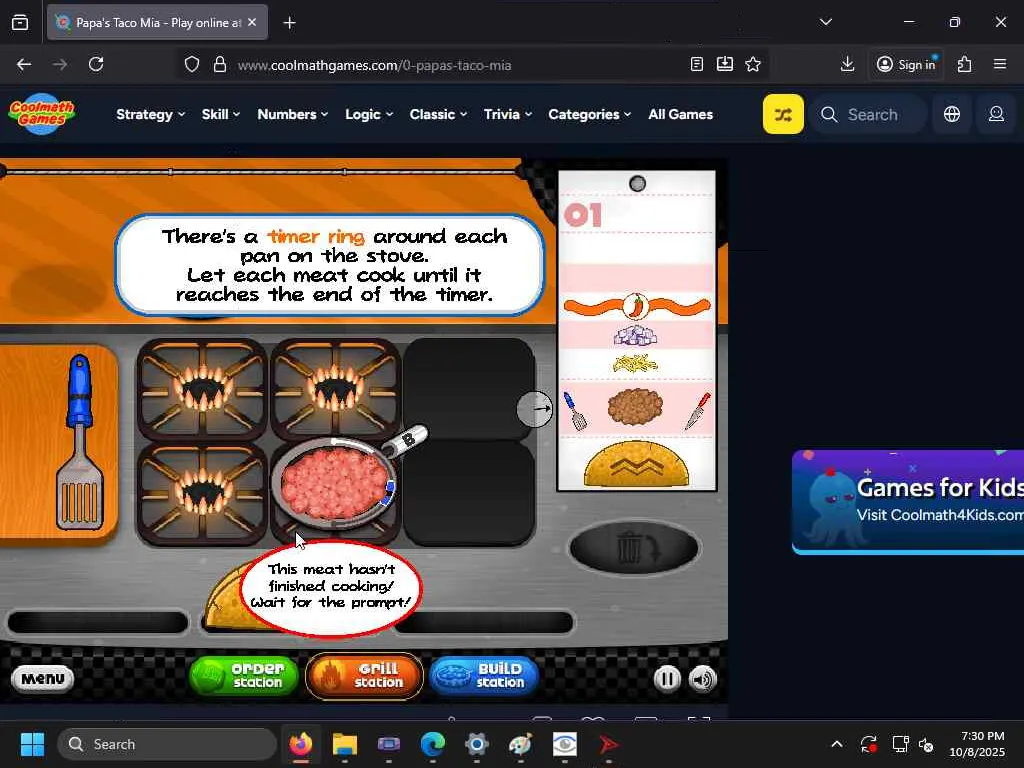Mute game sound with the speaker button
The height and width of the screenshot is (768, 1024).
click(x=703, y=679)
